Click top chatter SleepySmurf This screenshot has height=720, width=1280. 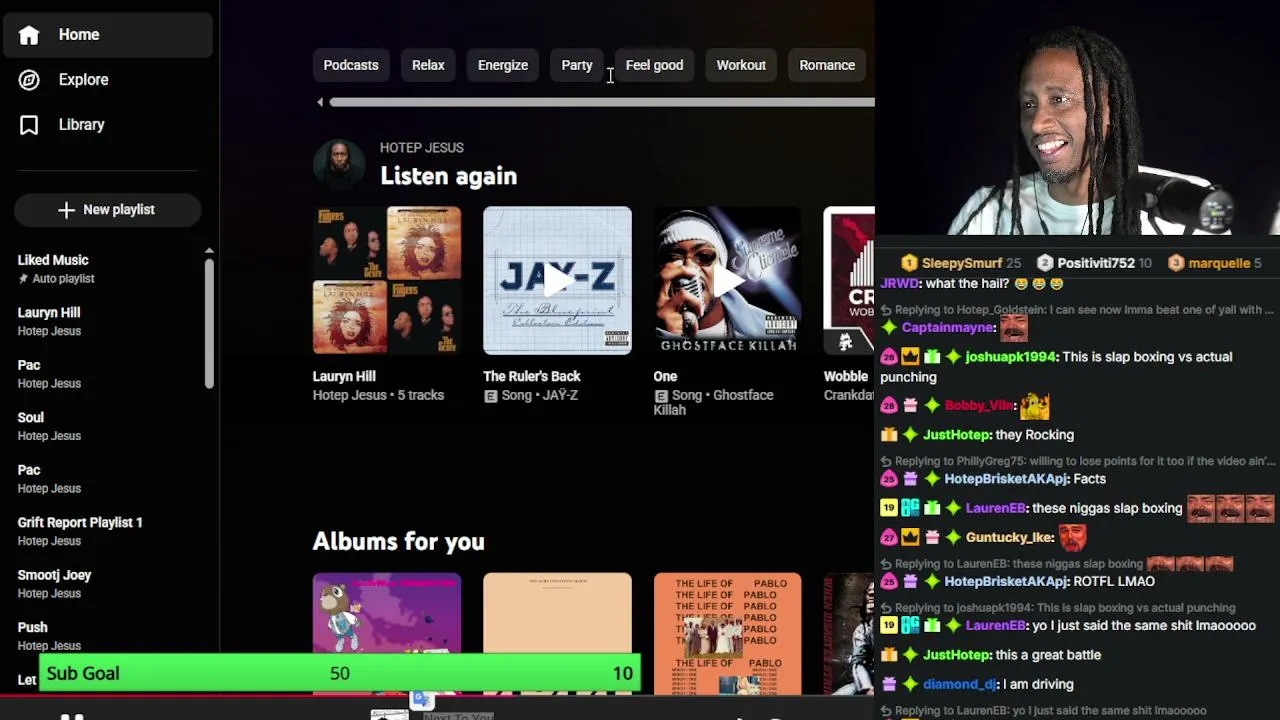coord(962,264)
